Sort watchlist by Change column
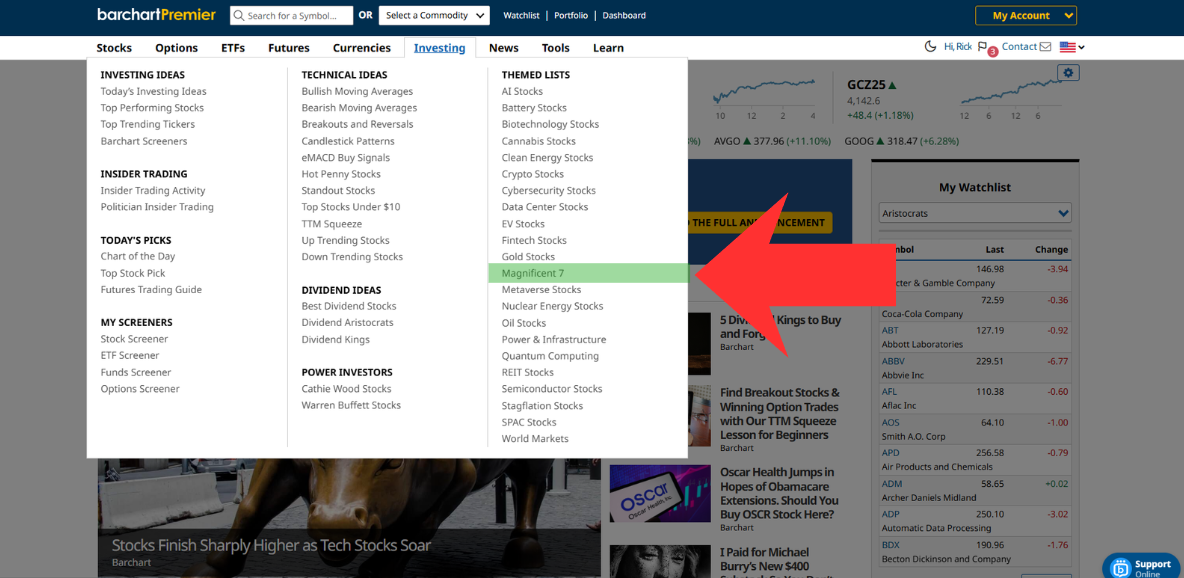 1051,249
